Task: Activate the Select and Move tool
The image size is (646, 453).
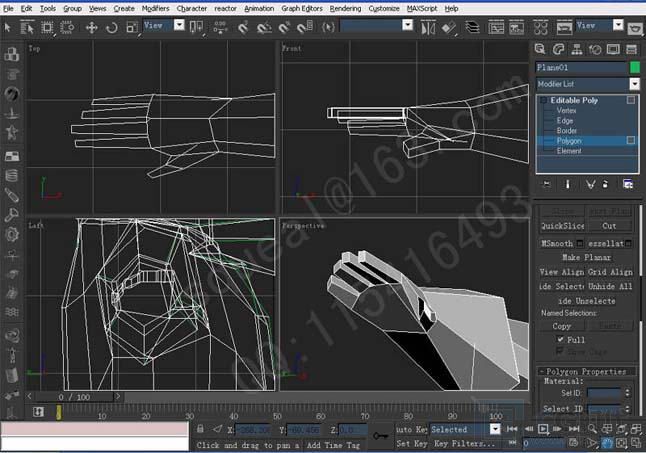Action: pos(91,28)
